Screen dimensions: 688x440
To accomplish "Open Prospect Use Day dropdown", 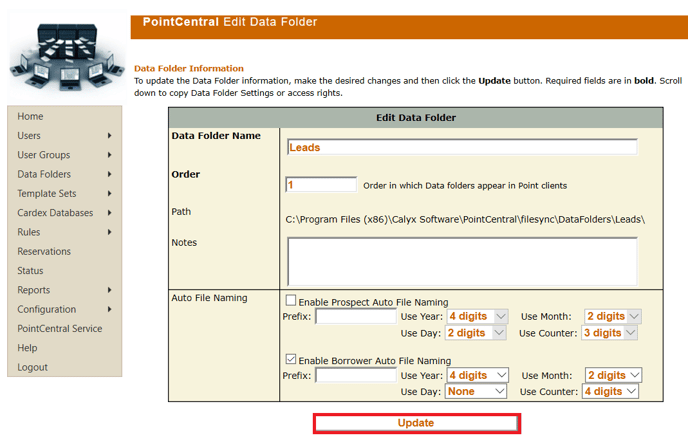I will [x=476, y=333].
